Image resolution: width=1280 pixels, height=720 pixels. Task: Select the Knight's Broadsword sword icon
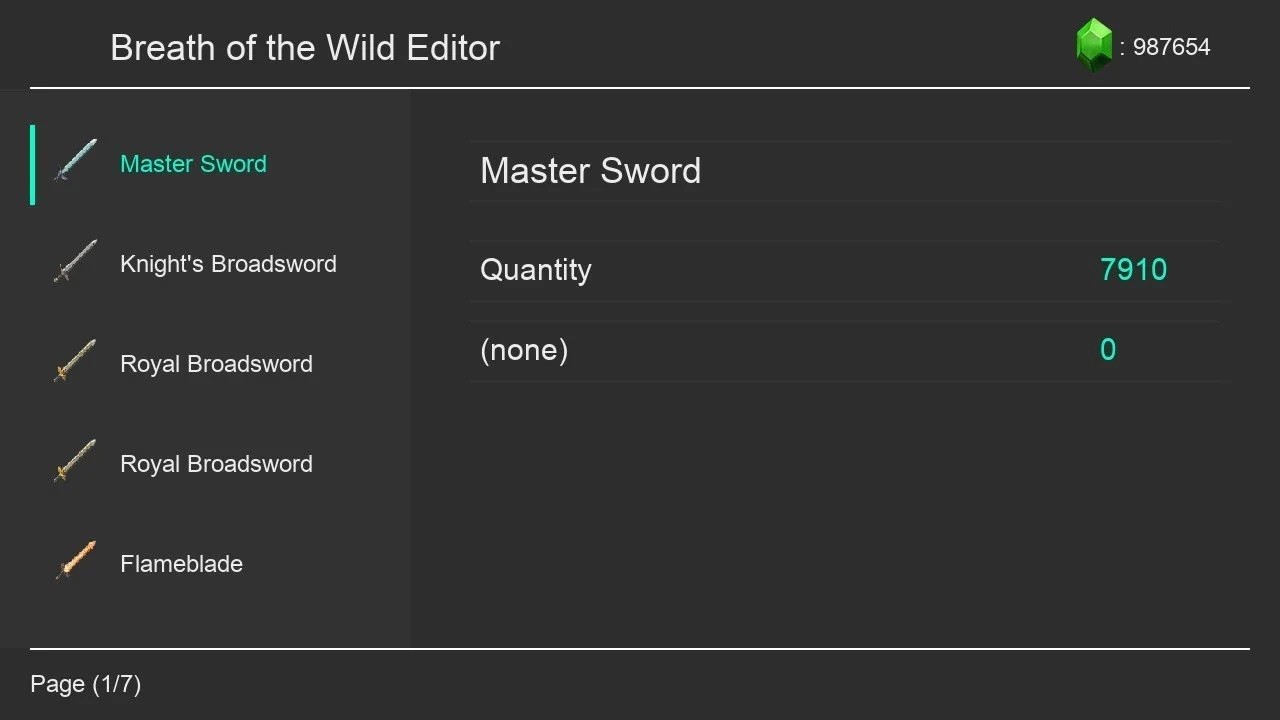click(75, 261)
